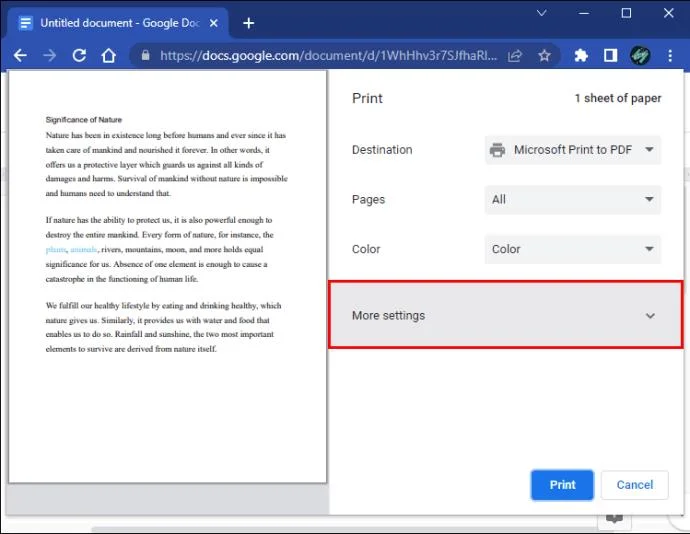Viewport: 690px width, 534px height.
Task: Open a new browser tab
Action: [249, 23]
